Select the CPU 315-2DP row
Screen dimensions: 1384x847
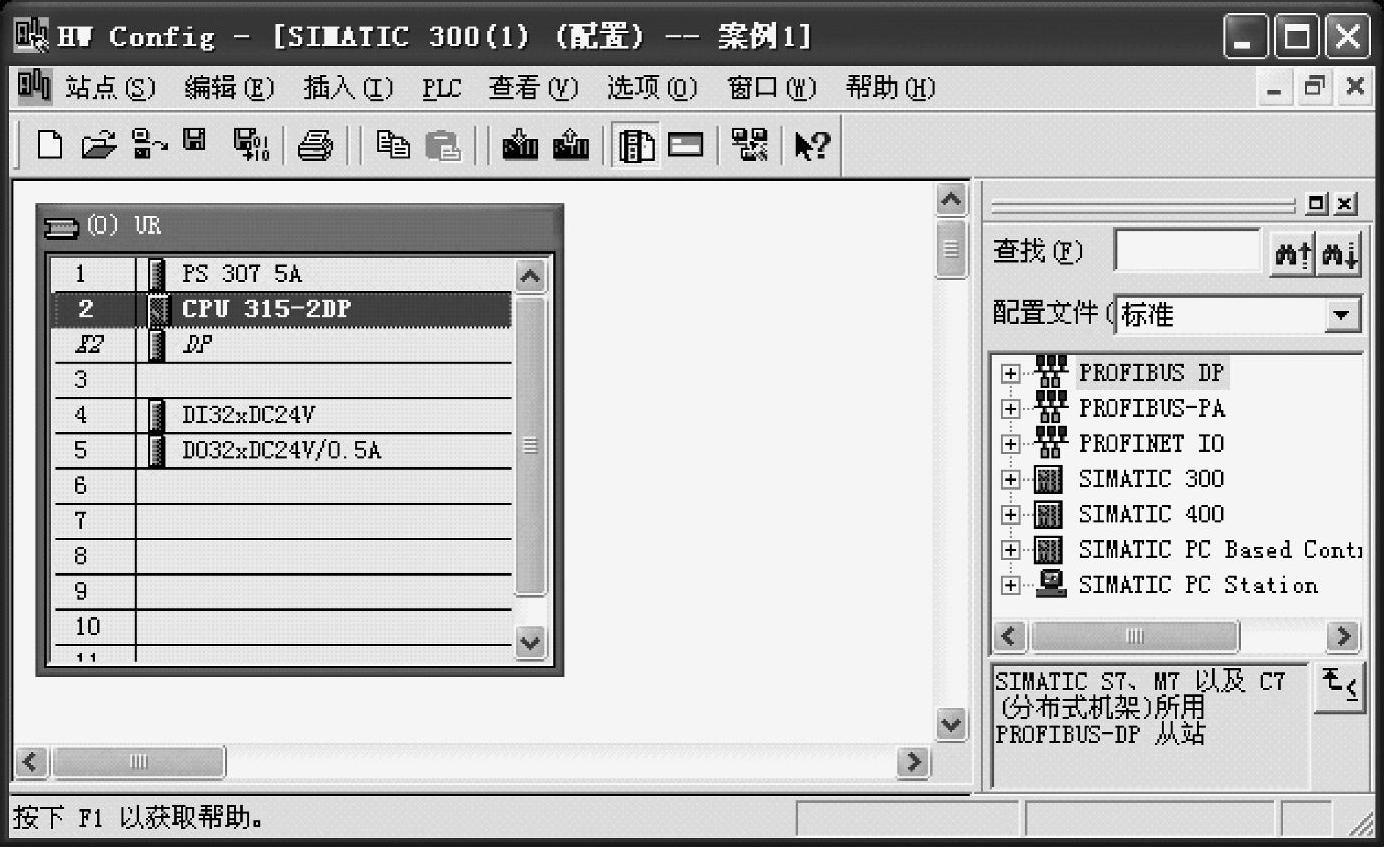coord(281,309)
